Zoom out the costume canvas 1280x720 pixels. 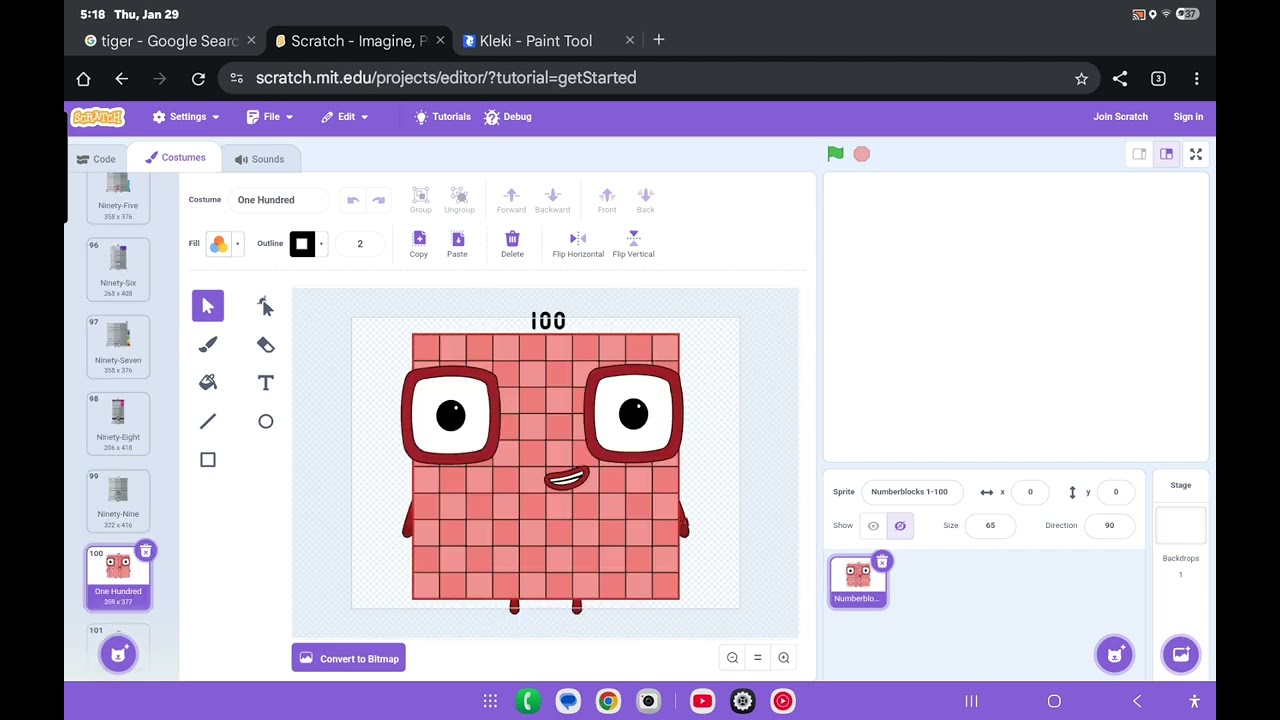point(732,657)
